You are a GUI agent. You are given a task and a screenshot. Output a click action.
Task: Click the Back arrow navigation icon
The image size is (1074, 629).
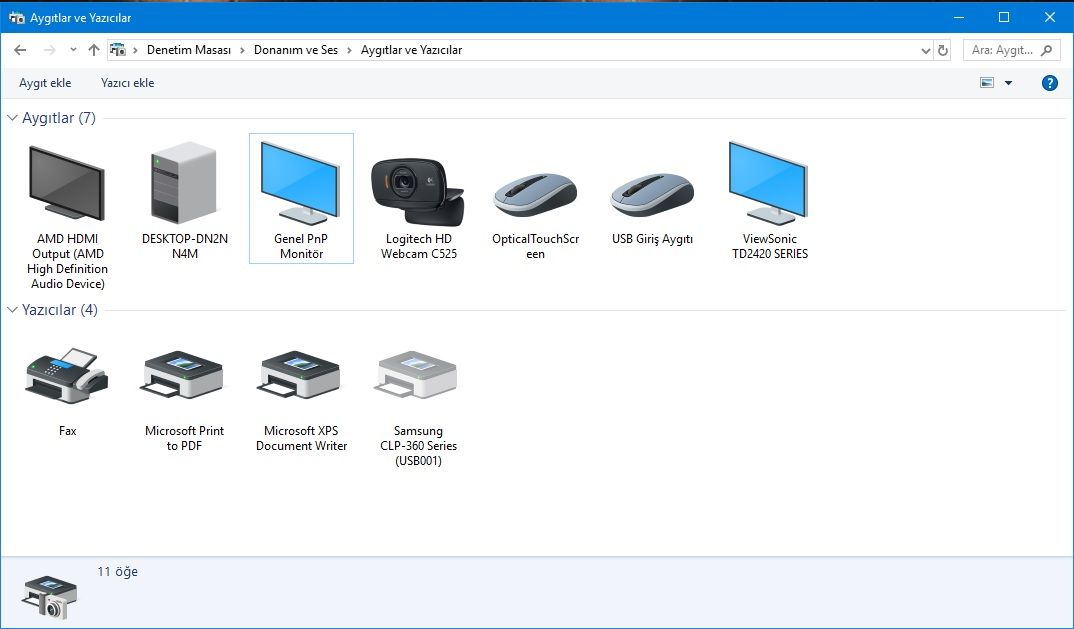[x=20, y=50]
